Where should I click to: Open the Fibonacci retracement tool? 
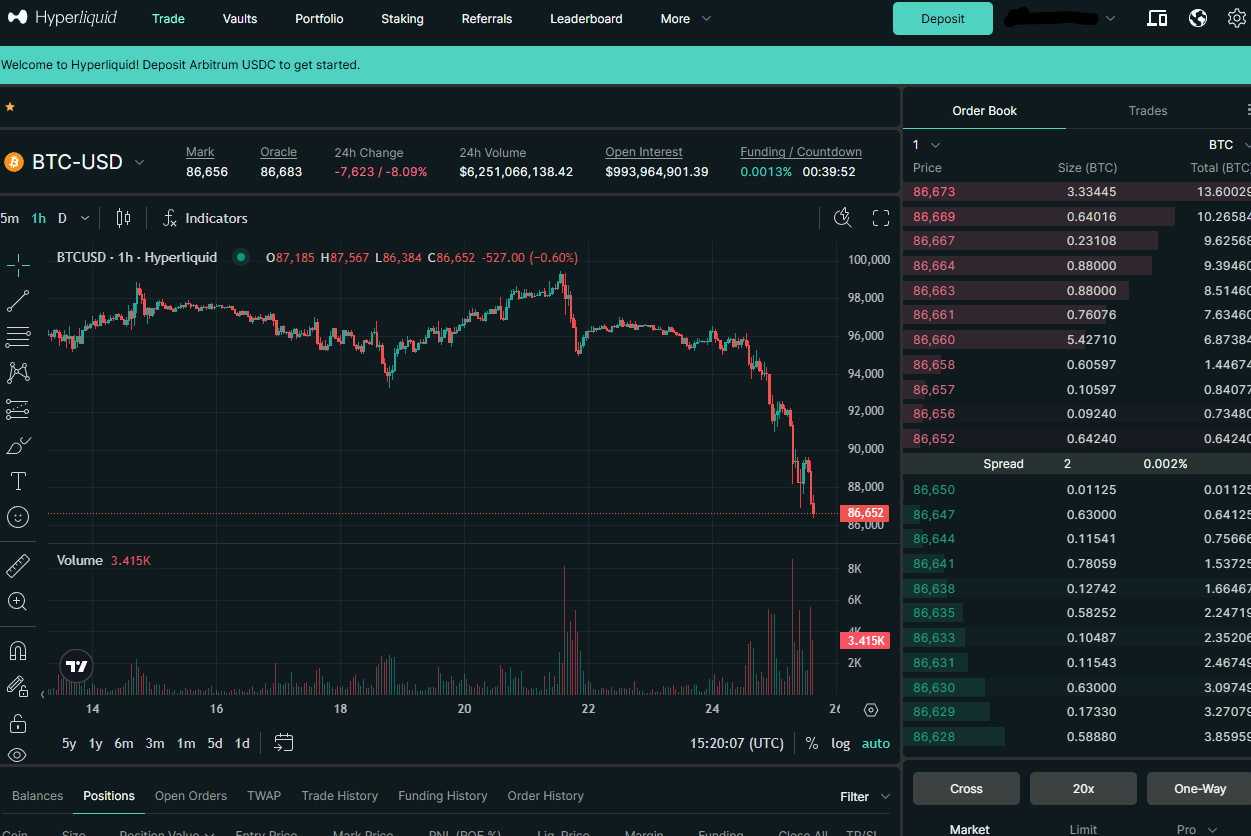[18, 336]
